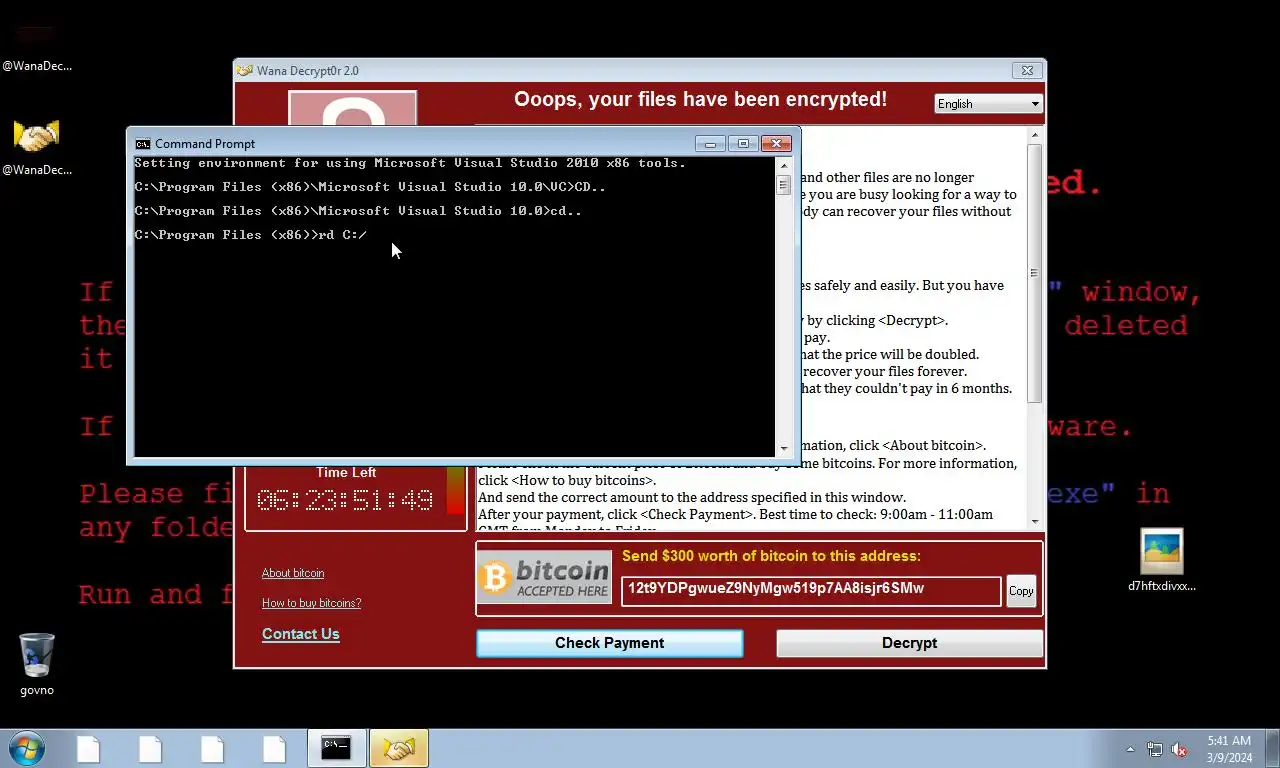Maximize the Command Prompt window
The width and height of the screenshot is (1280, 768).
743,144
